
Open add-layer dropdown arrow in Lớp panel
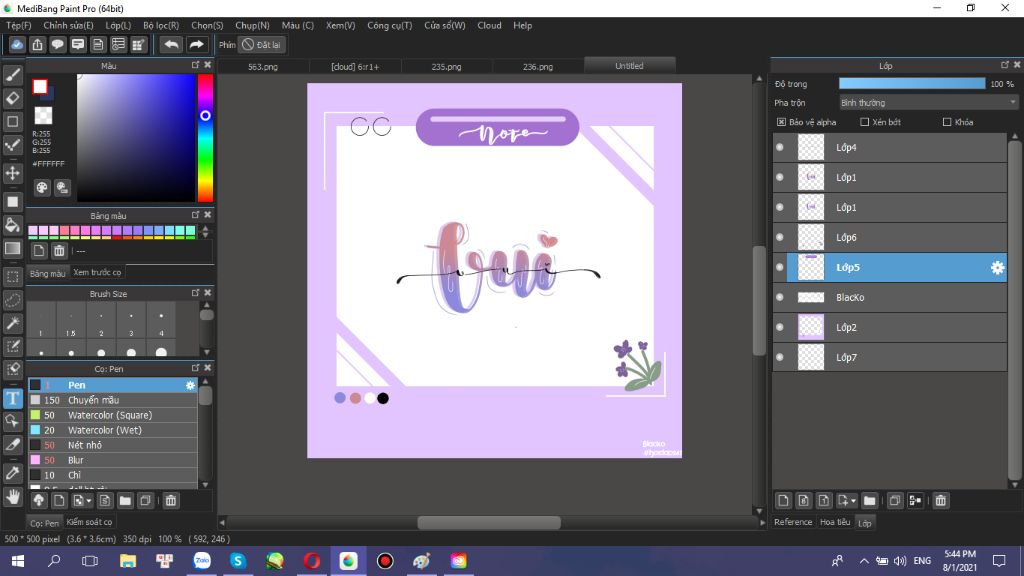pyautogui.click(x=853, y=502)
